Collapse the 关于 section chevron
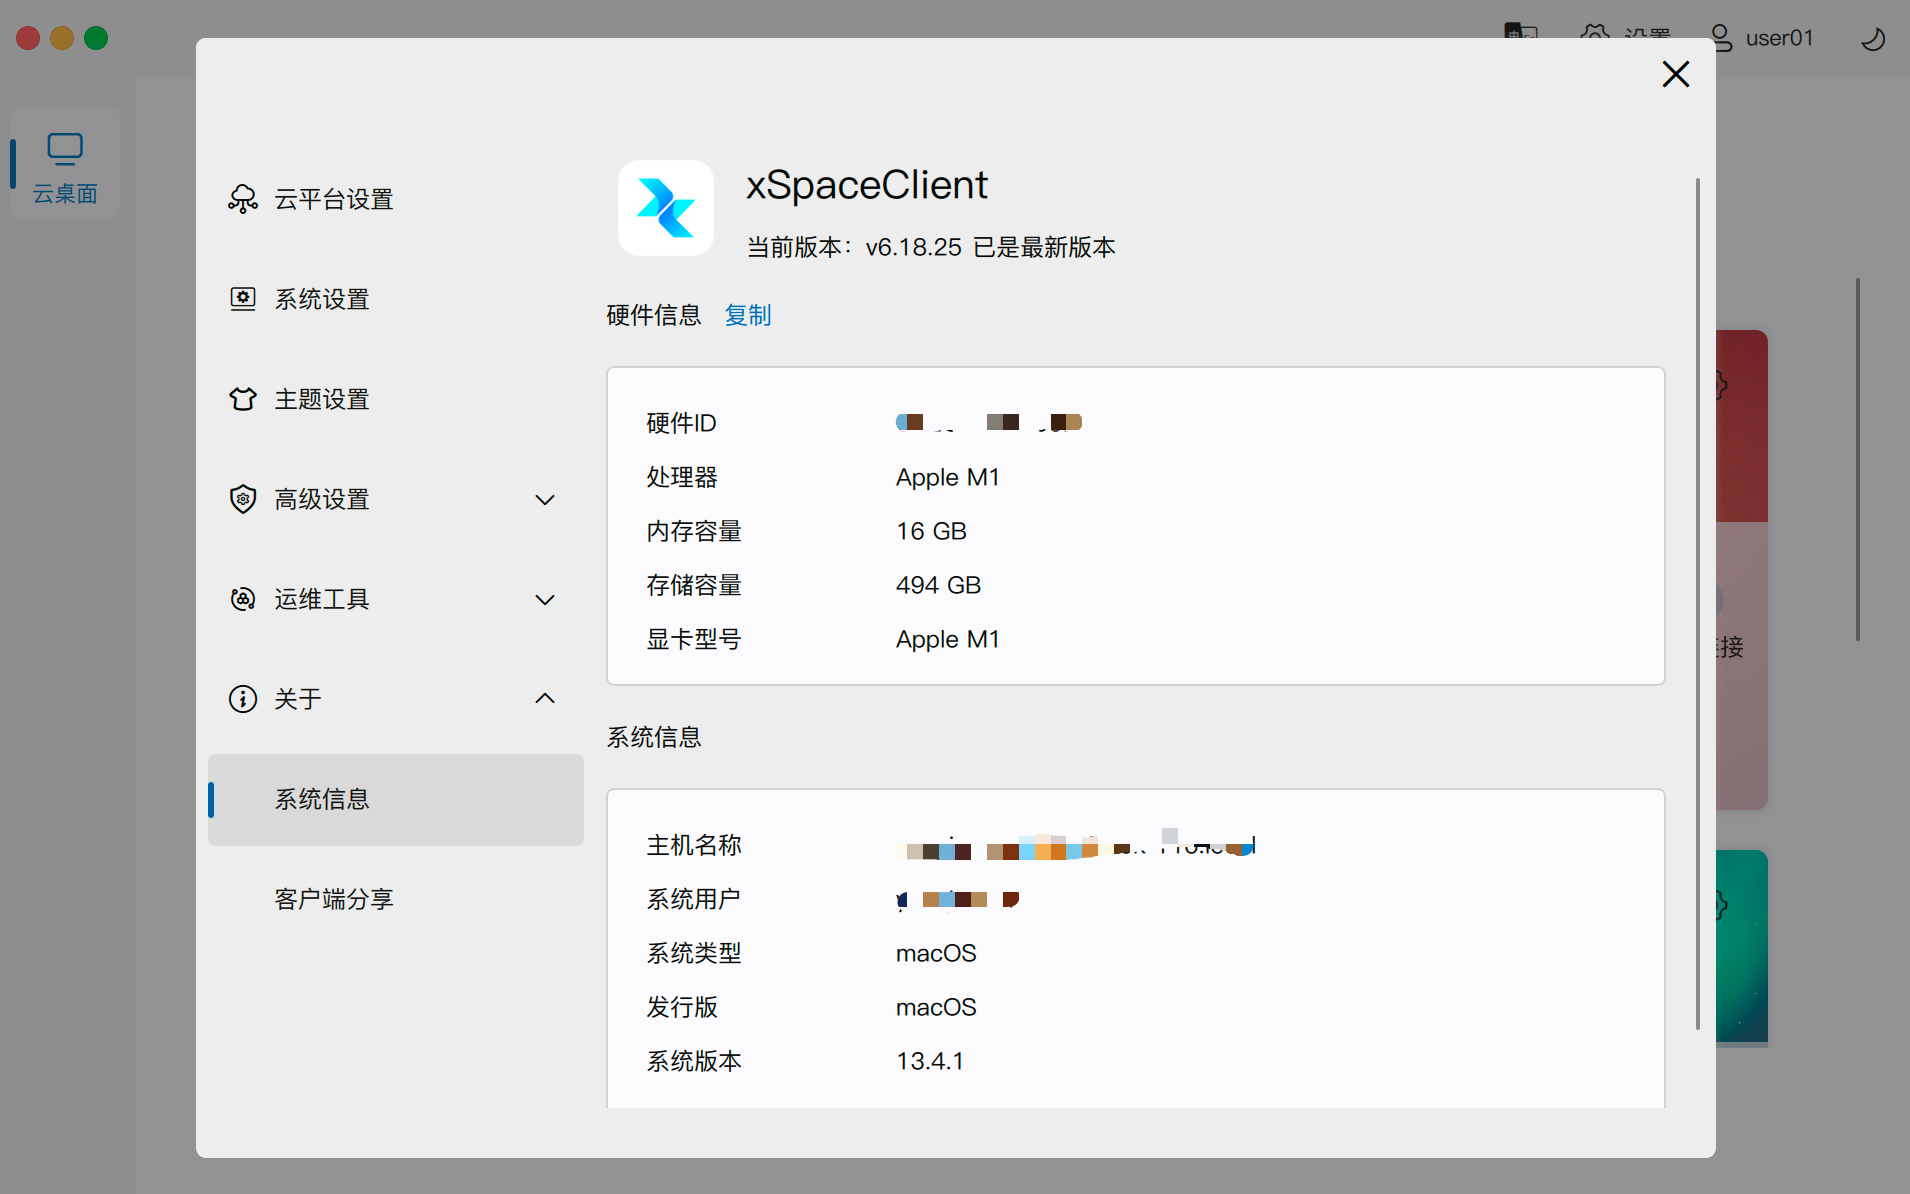 coord(545,699)
